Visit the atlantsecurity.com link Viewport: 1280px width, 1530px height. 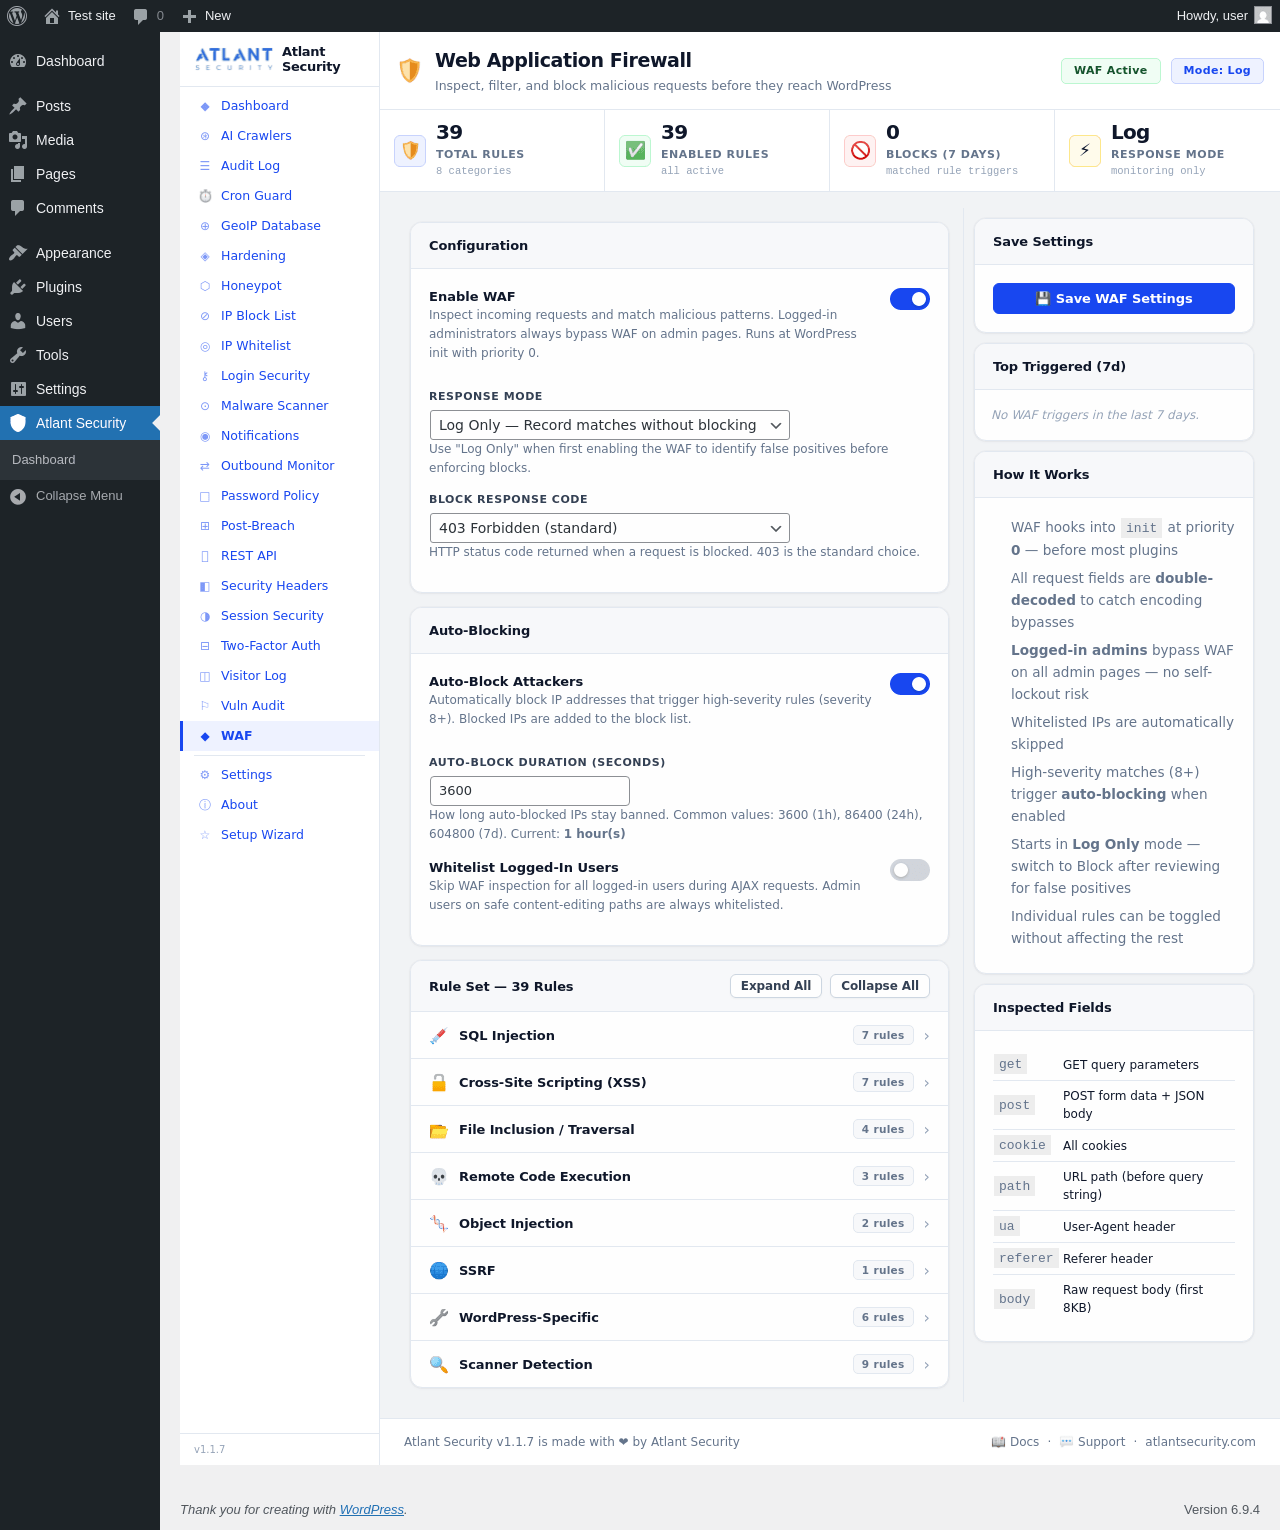coord(1200,1442)
